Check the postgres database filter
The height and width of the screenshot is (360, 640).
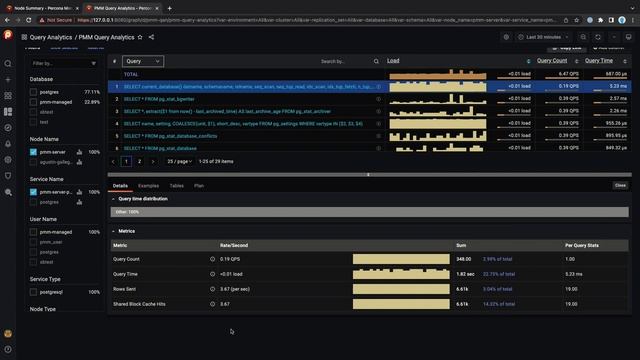pyautogui.click(x=33, y=92)
